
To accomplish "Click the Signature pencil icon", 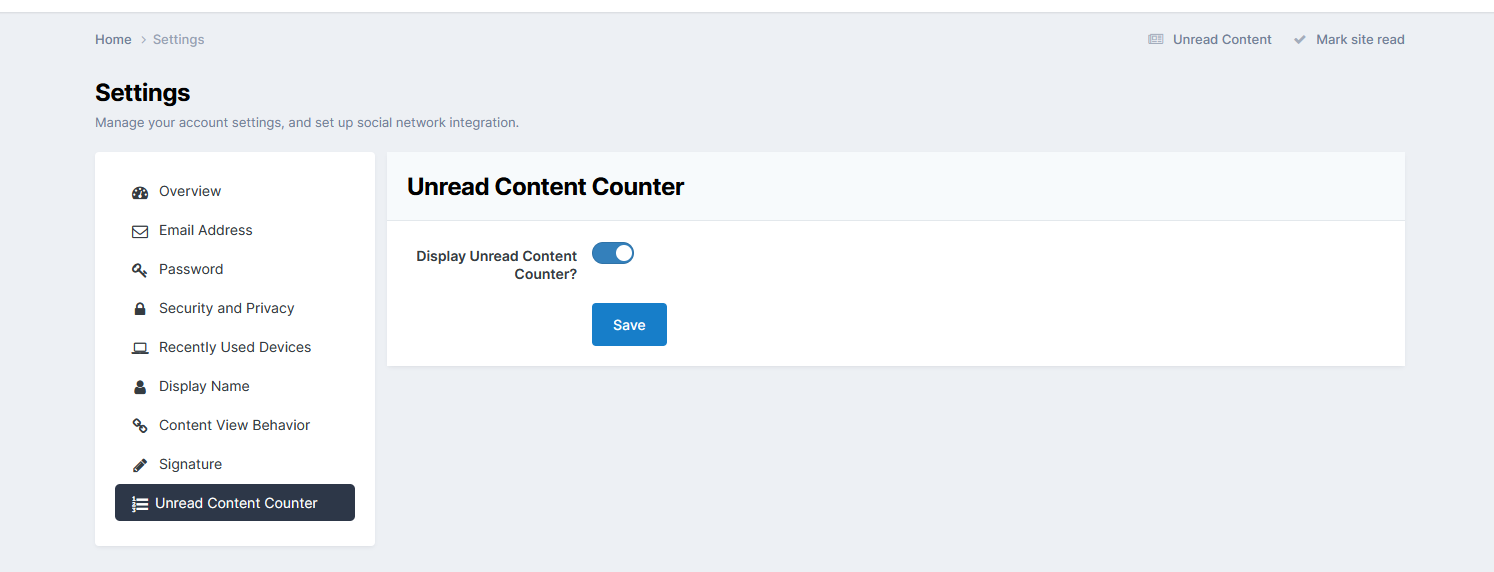I will coord(140,465).
